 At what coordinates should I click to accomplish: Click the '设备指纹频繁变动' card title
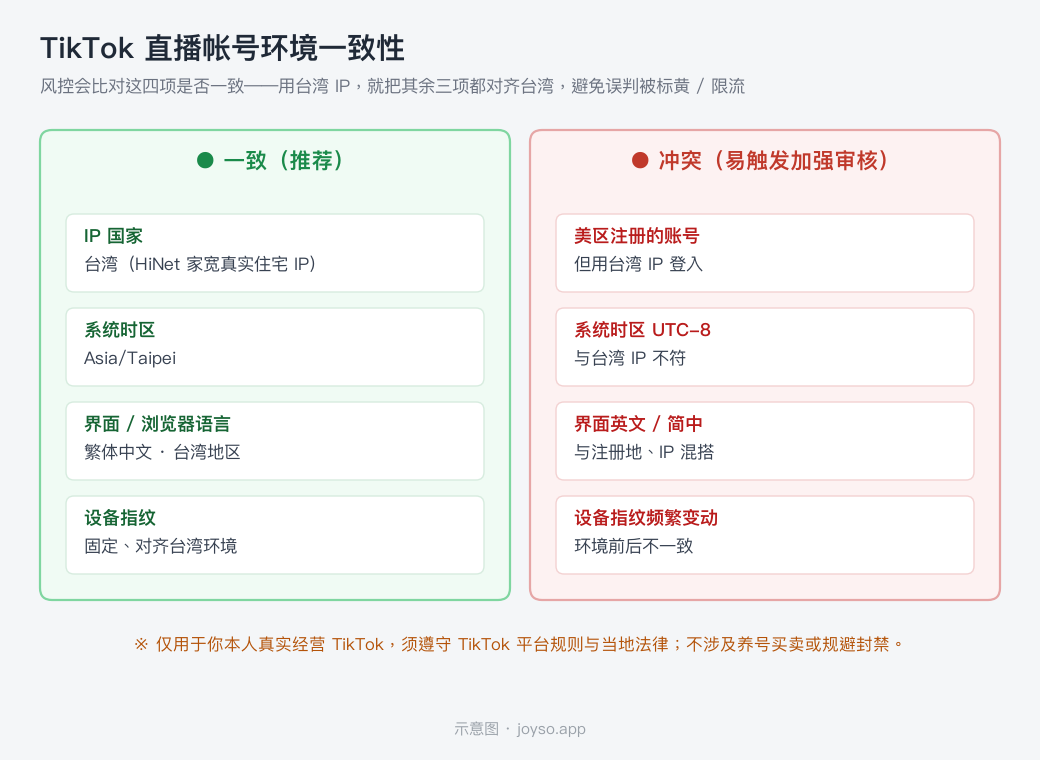pyautogui.click(x=646, y=518)
